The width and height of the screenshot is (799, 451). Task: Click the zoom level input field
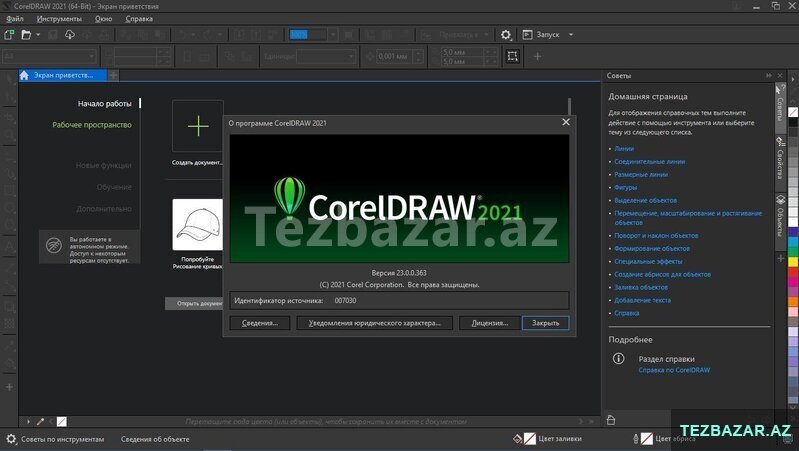(x=307, y=35)
